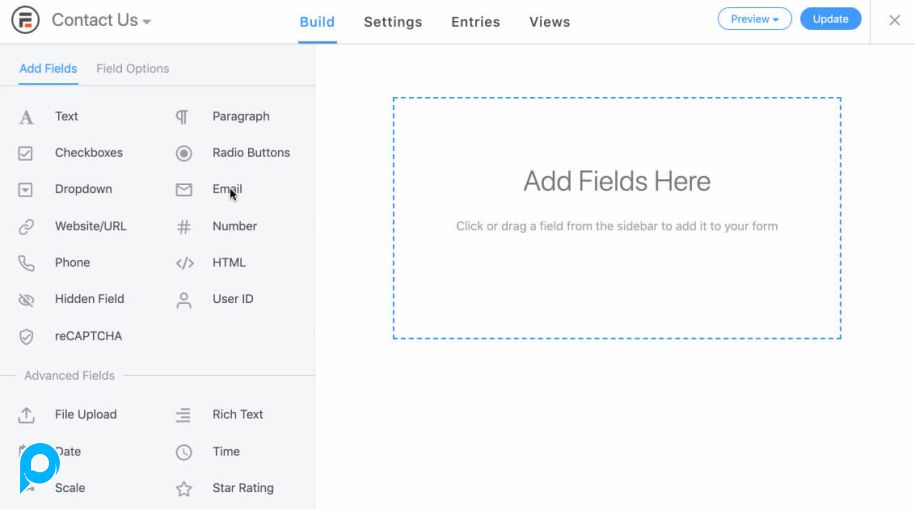The width and height of the screenshot is (915, 509).
Task: Go to the Entries tab
Action: 475,22
